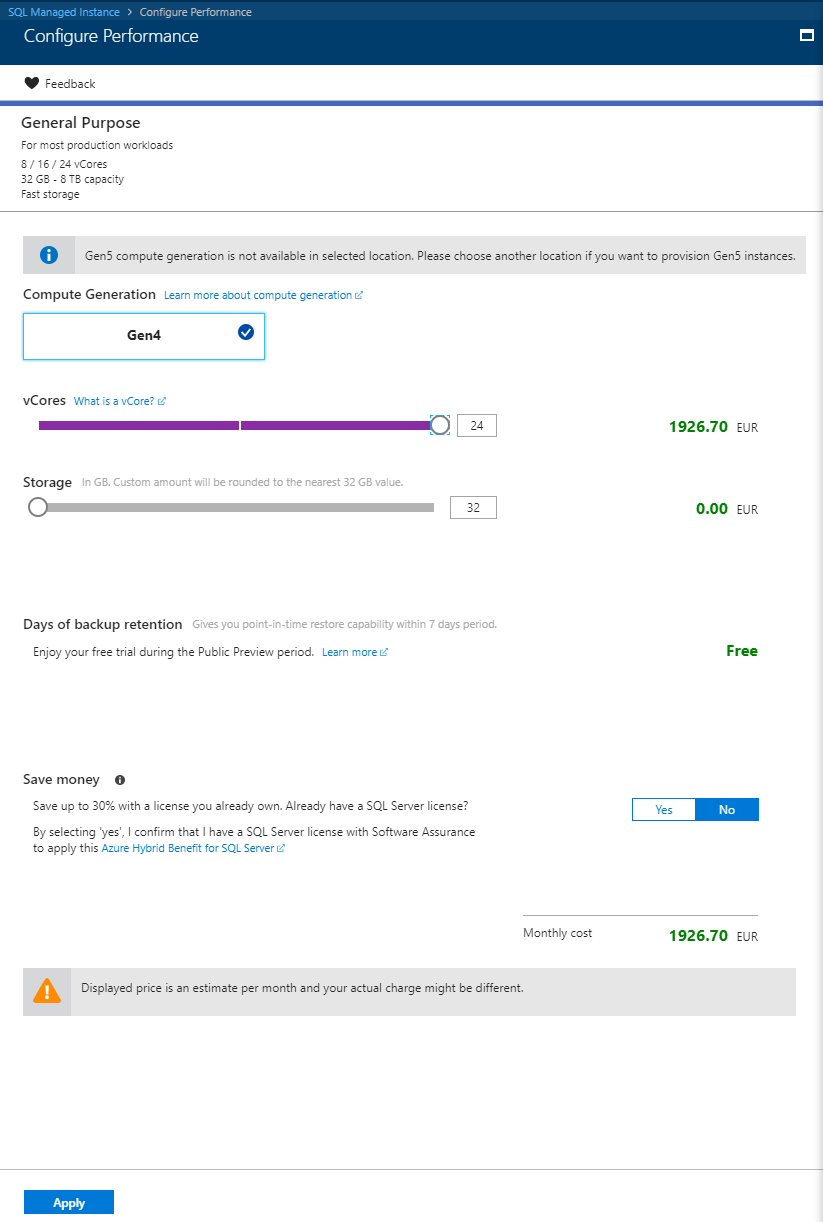Click the vCores value input box
Screen dimensions: 823x1222
[x=477, y=426]
